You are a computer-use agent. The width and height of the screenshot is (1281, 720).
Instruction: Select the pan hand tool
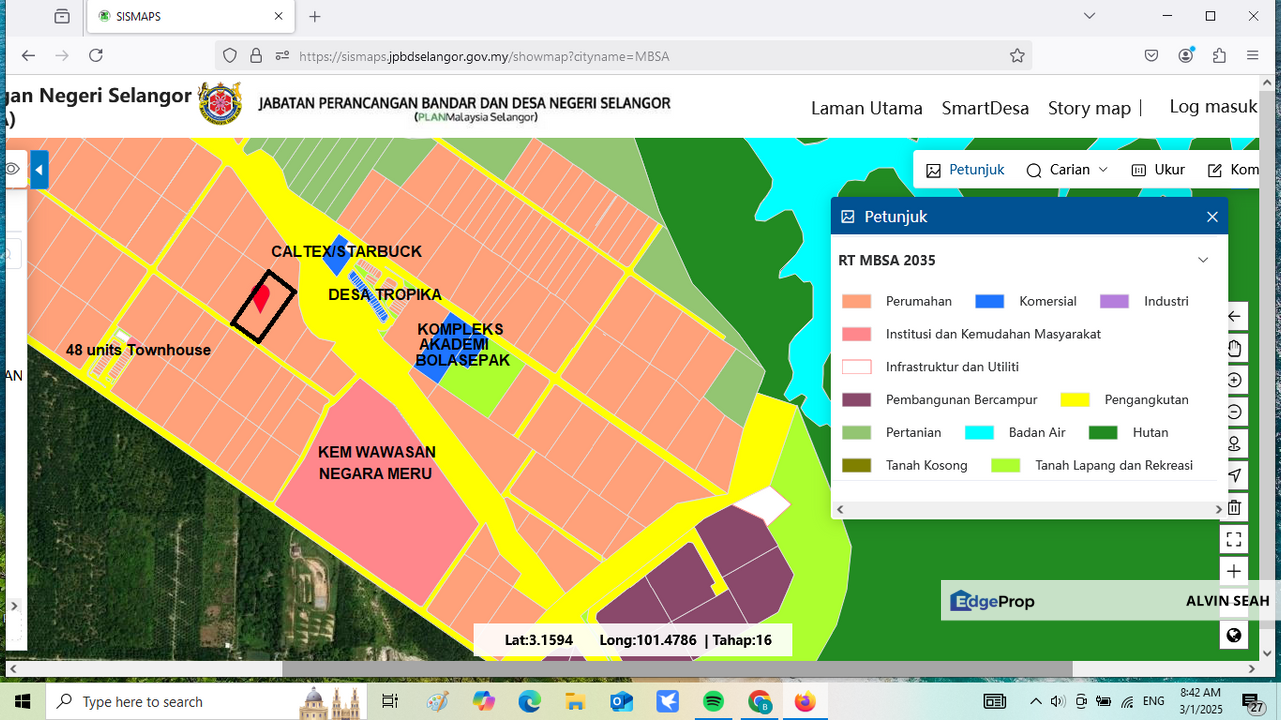[x=1234, y=348]
